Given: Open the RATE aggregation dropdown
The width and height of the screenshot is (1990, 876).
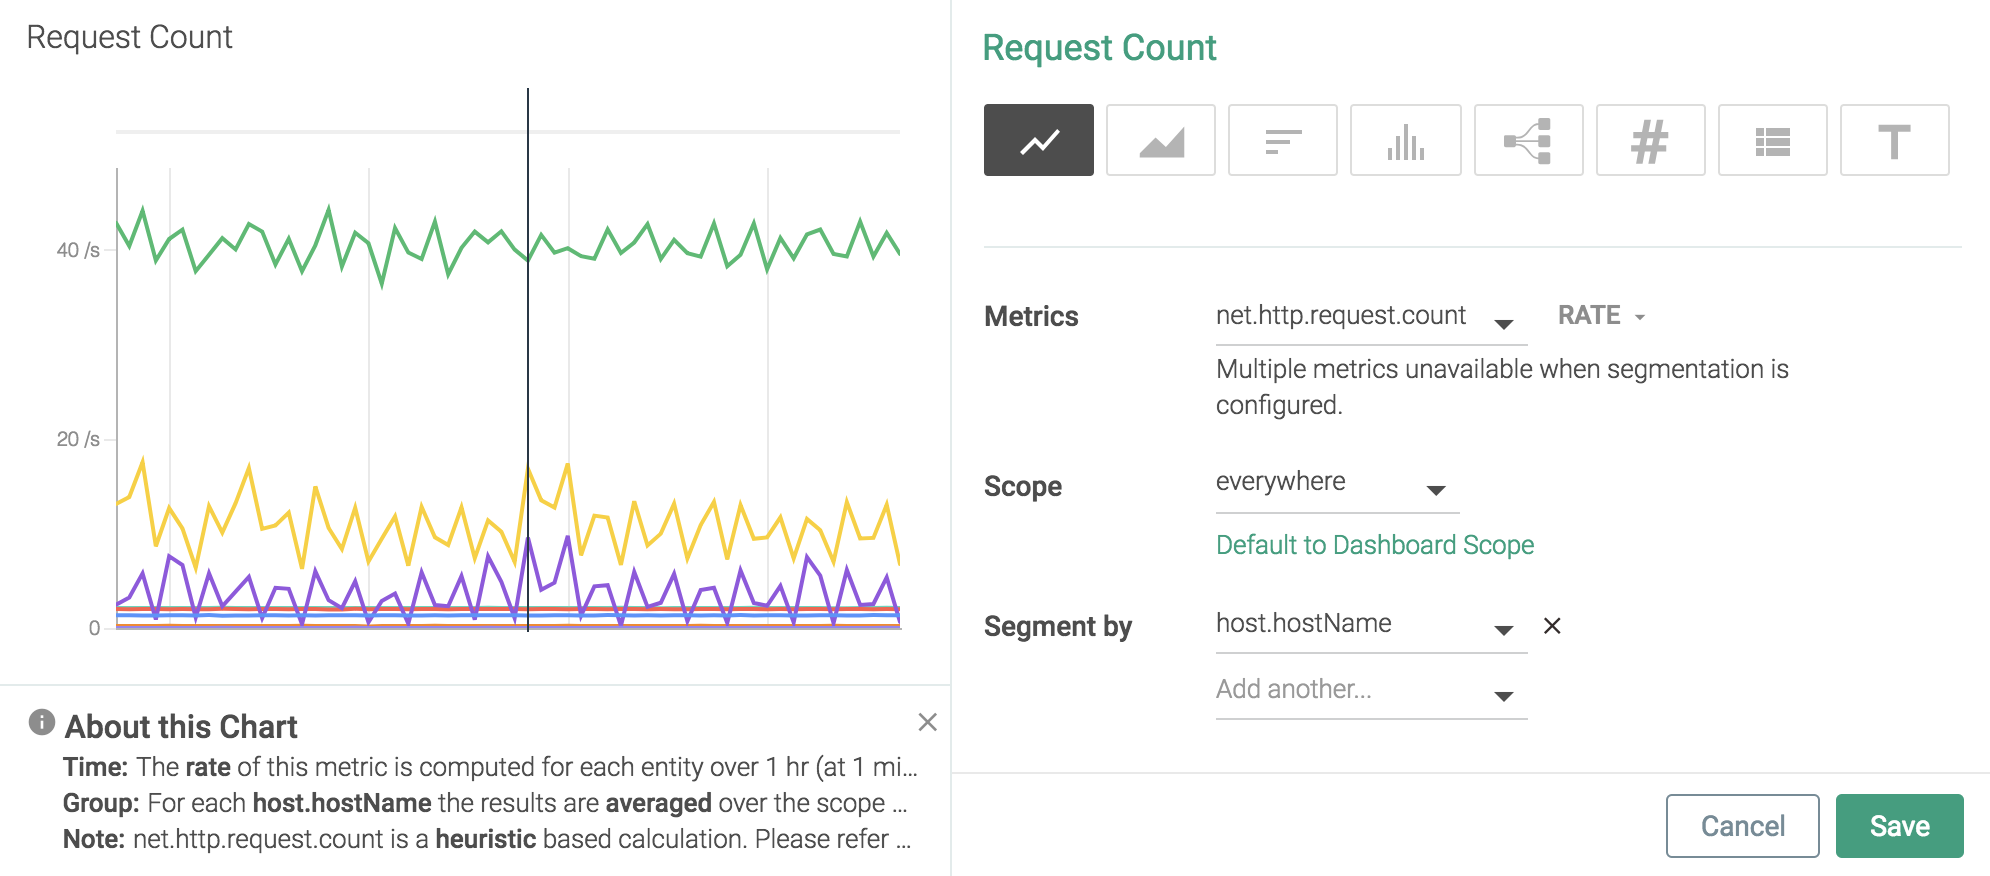Looking at the screenshot, I should point(1601,316).
